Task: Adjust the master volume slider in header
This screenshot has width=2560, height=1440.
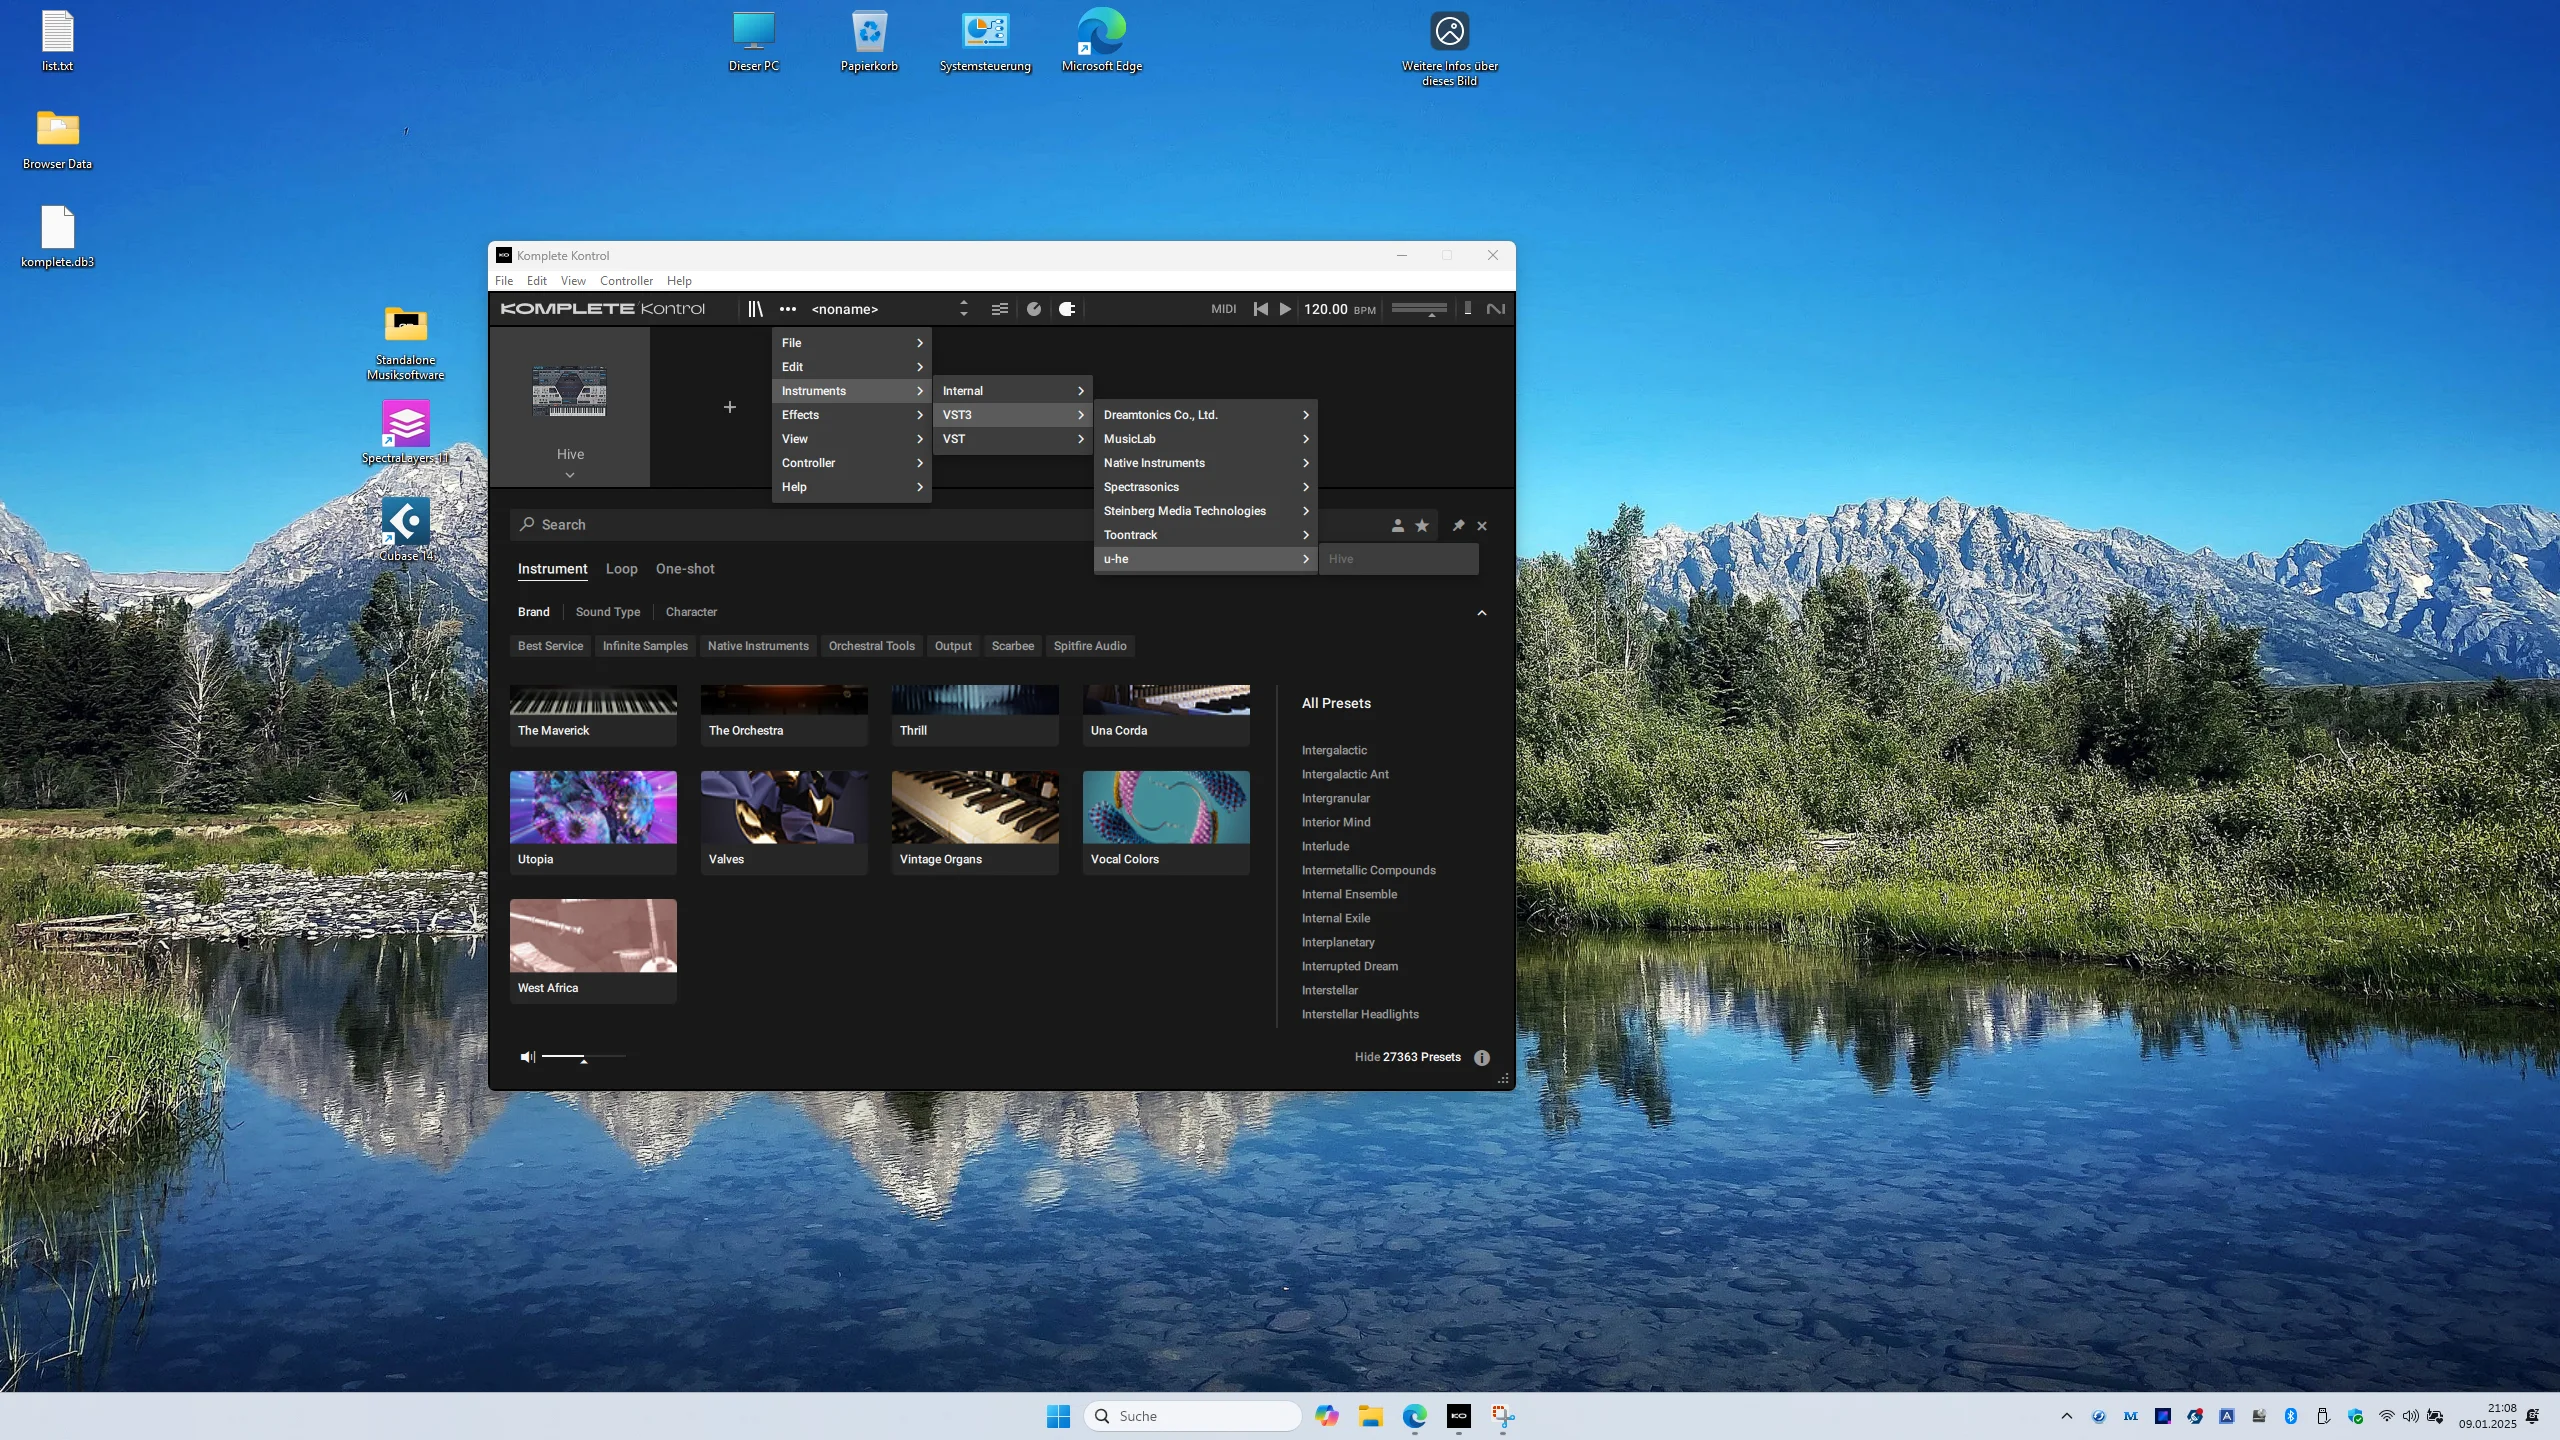Action: 1419,309
